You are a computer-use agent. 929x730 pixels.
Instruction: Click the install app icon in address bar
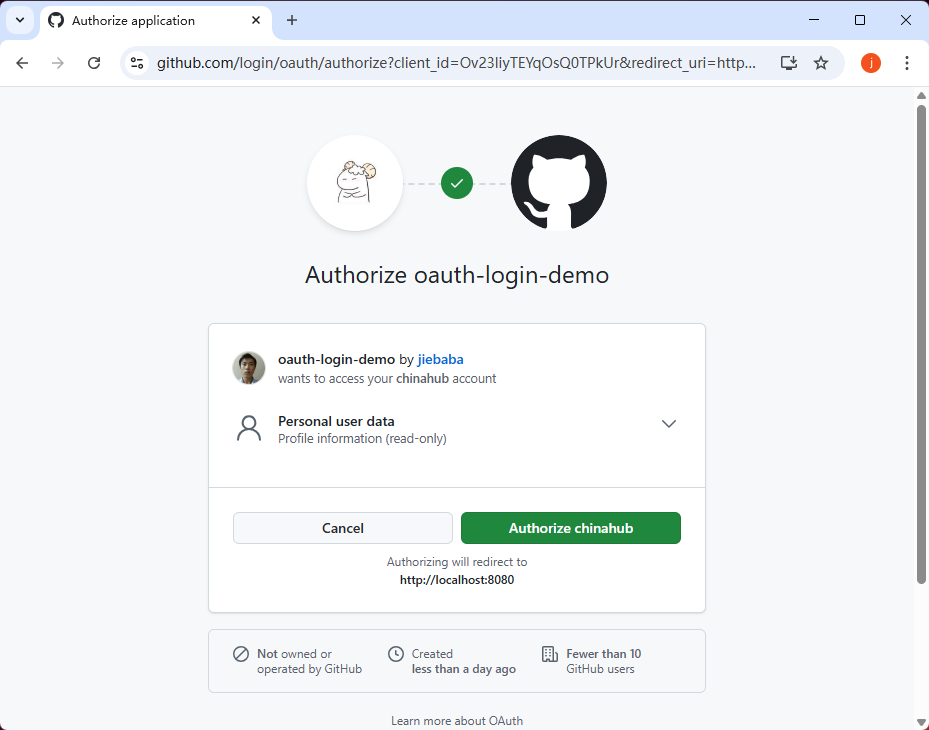(789, 63)
